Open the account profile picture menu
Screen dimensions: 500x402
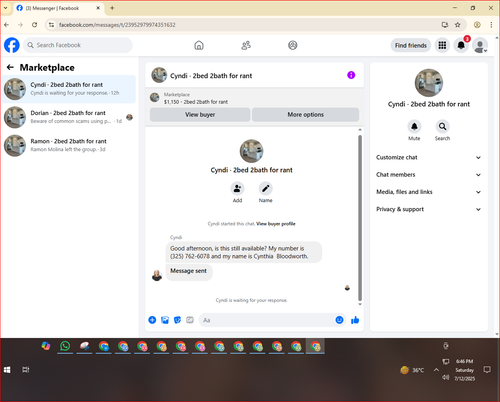pos(480,46)
